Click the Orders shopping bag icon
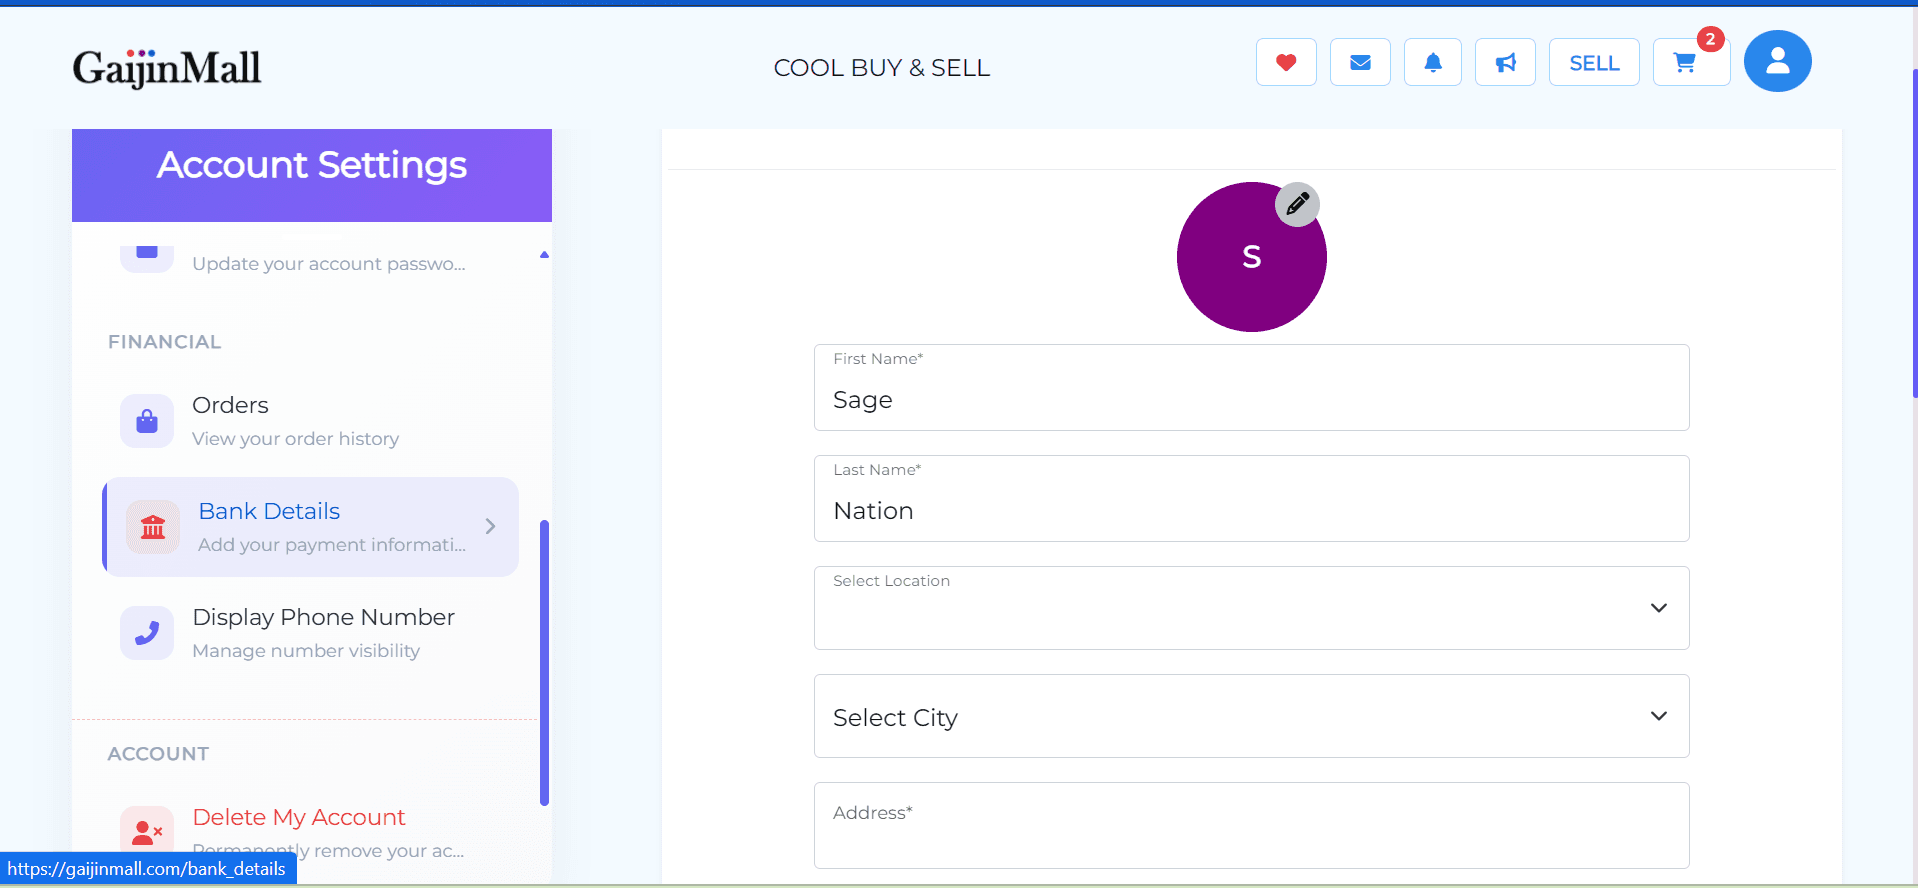Screen dimensions: 1918x888 coord(147,421)
